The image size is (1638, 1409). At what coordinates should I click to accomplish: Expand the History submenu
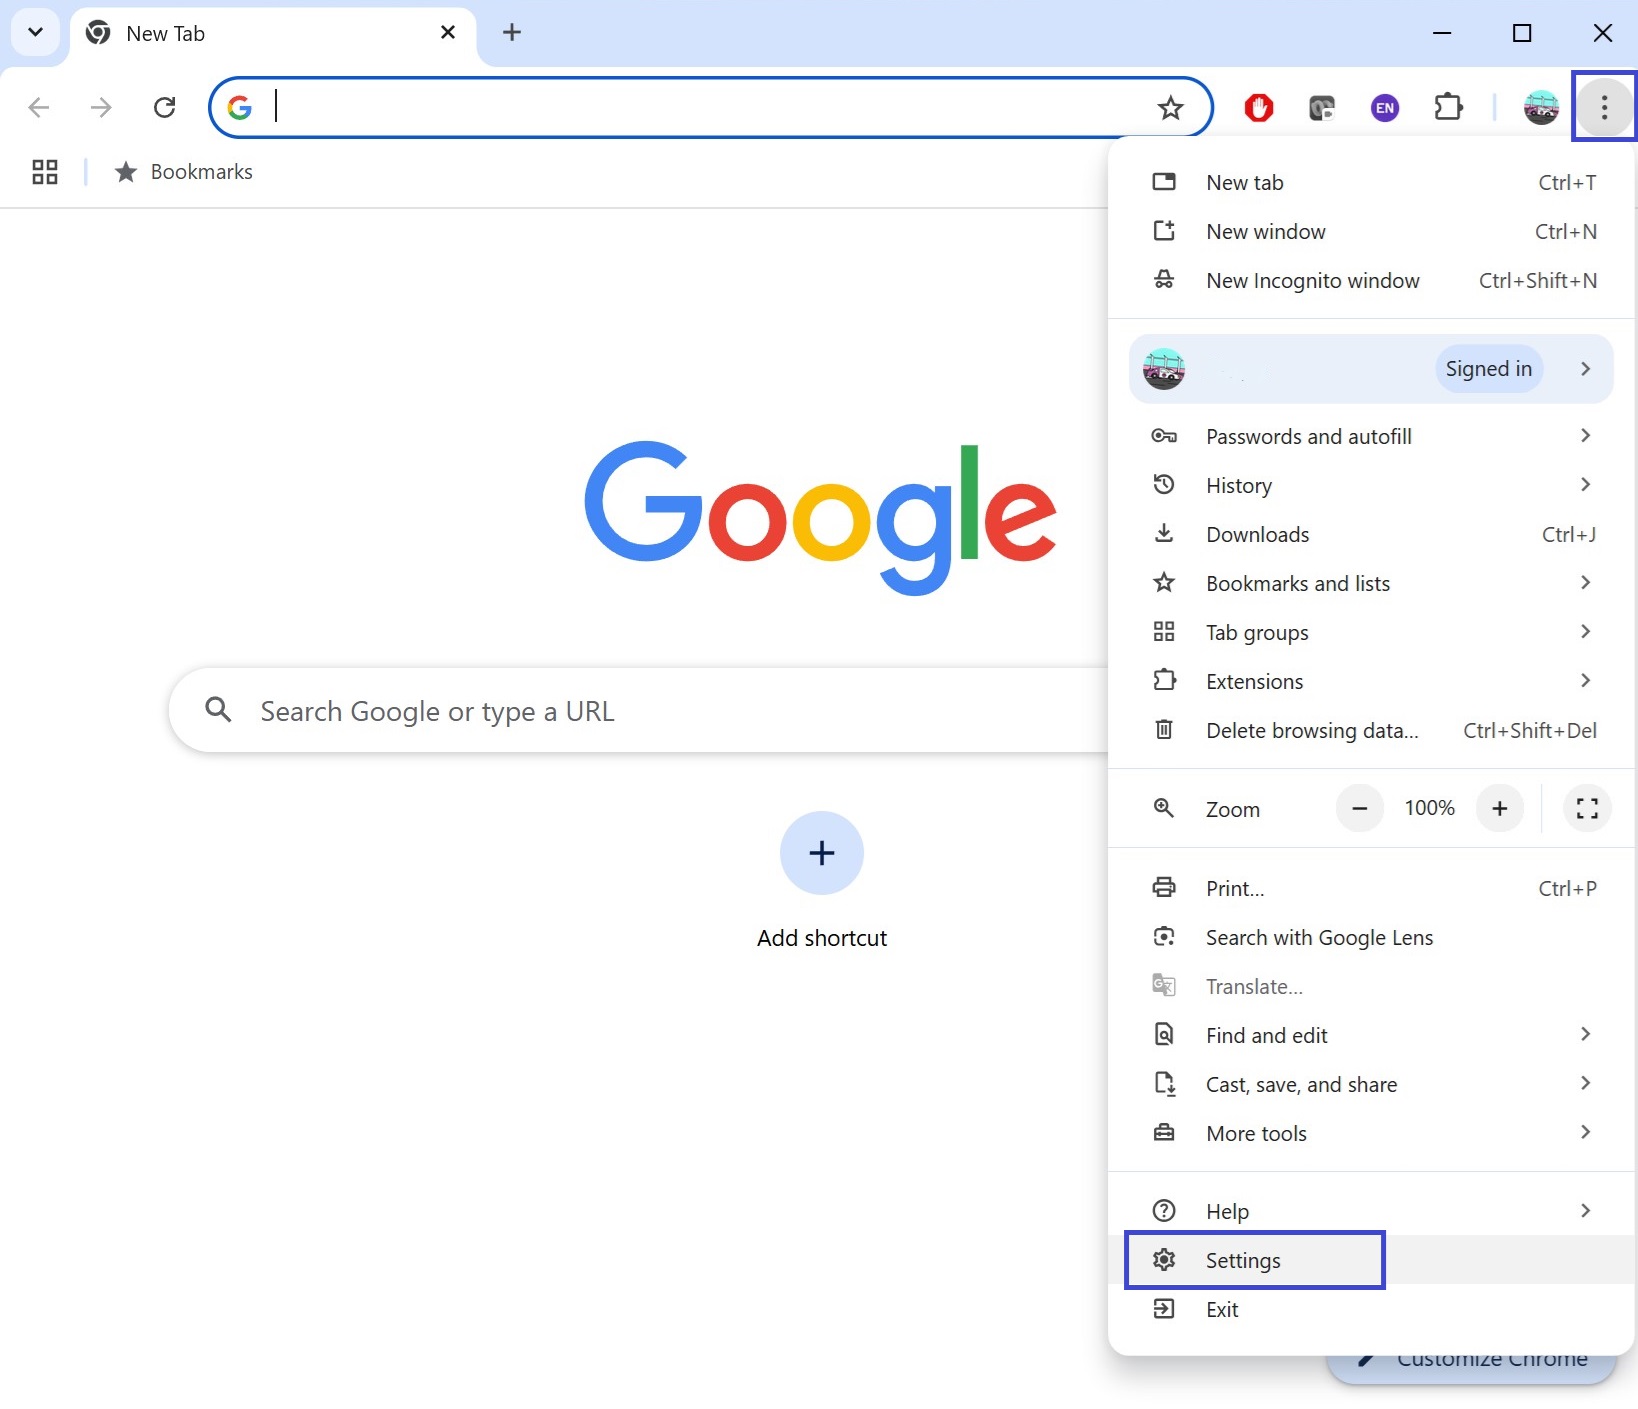[x=1372, y=485]
